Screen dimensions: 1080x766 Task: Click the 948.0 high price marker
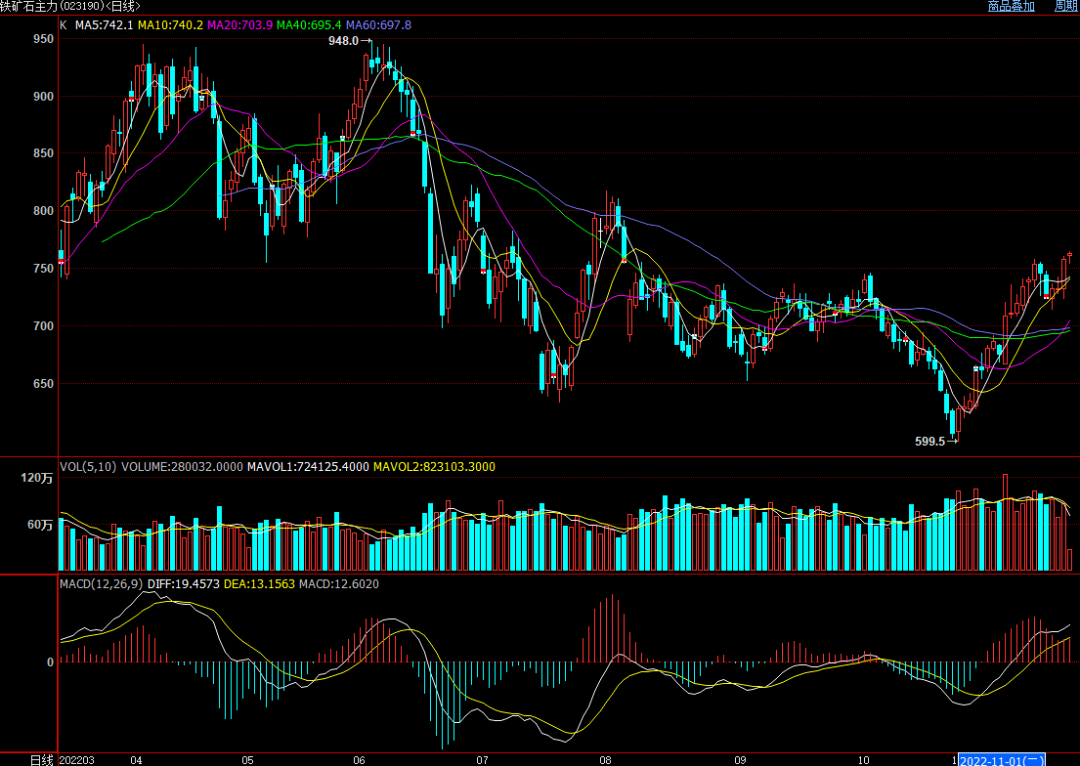(343, 41)
